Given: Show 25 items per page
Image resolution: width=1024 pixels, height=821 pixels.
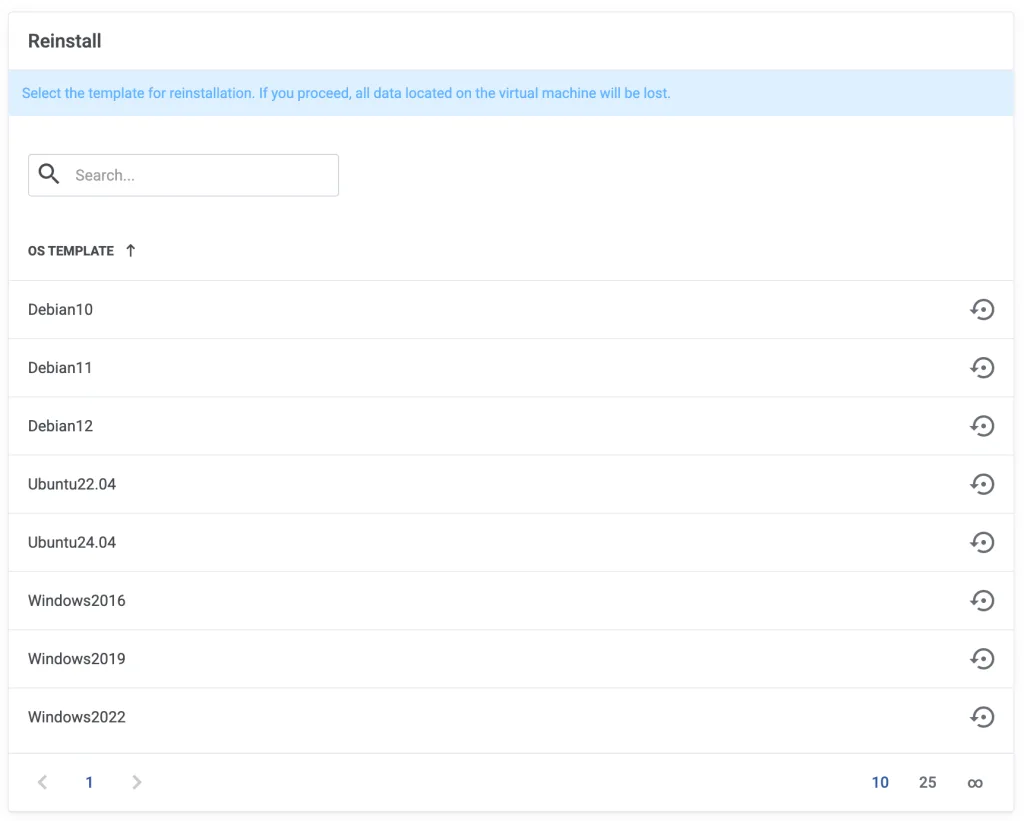Looking at the screenshot, I should click(x=927, y=782).
